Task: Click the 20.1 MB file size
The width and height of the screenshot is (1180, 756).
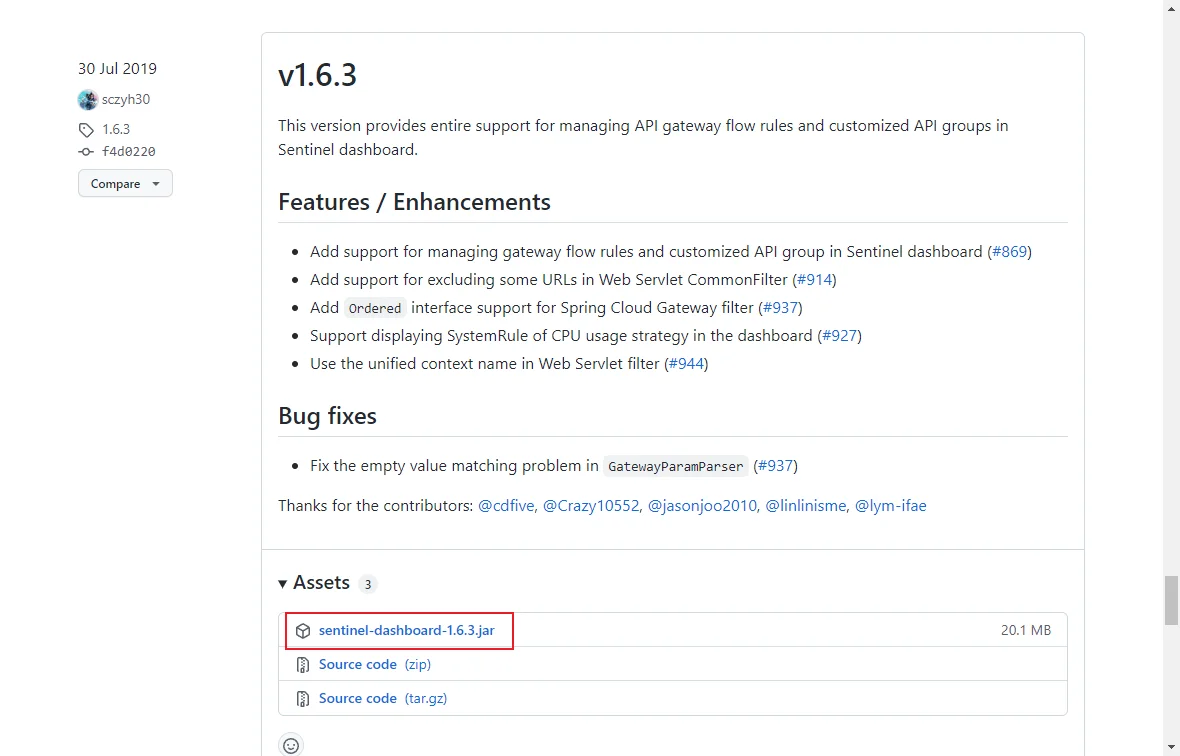Action: coord(1026,630)
